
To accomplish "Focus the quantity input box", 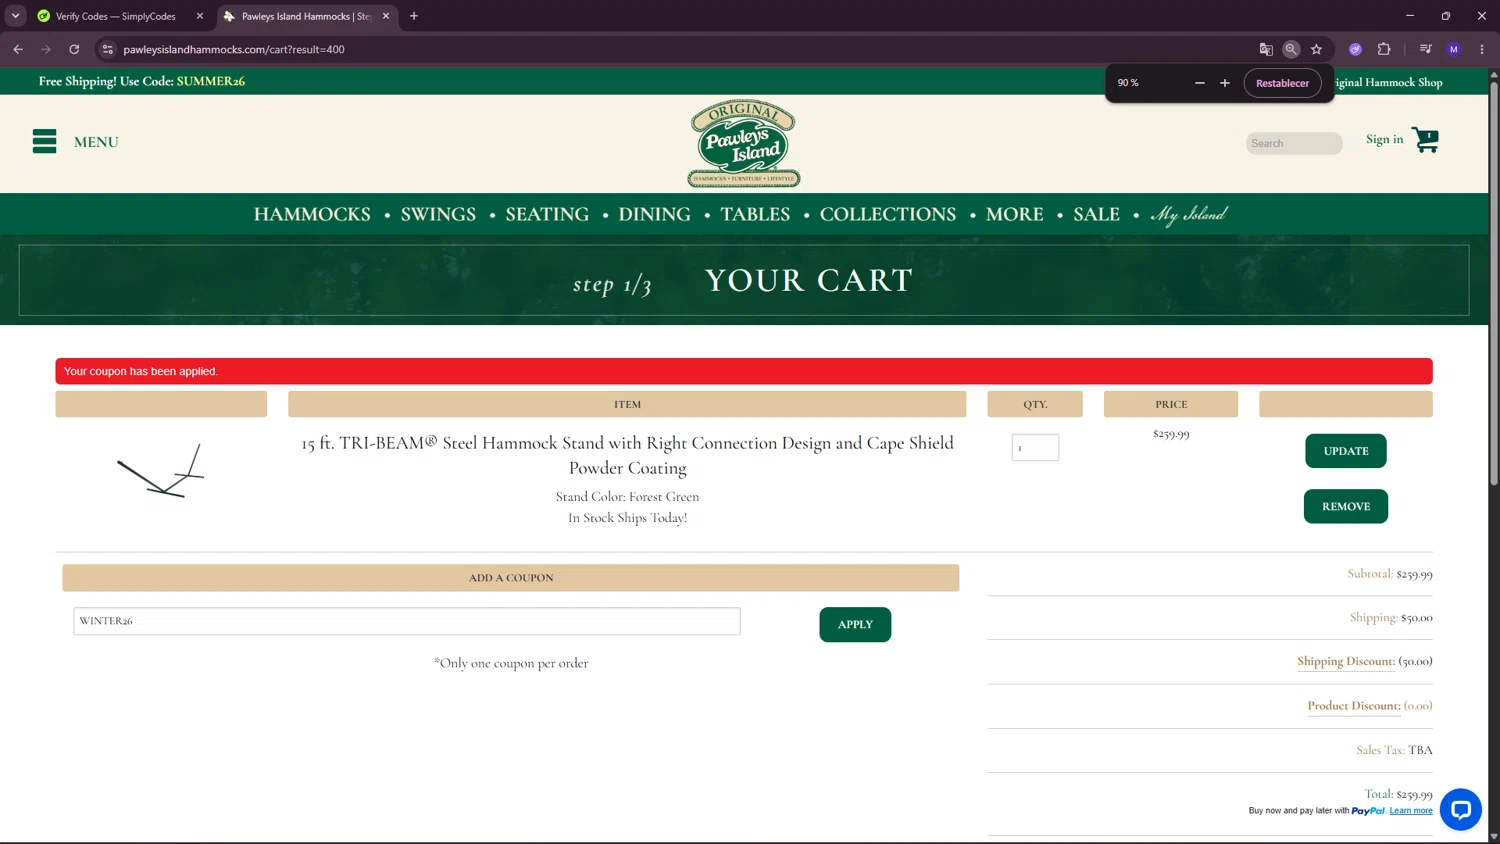I will (x=1035, y=447).
